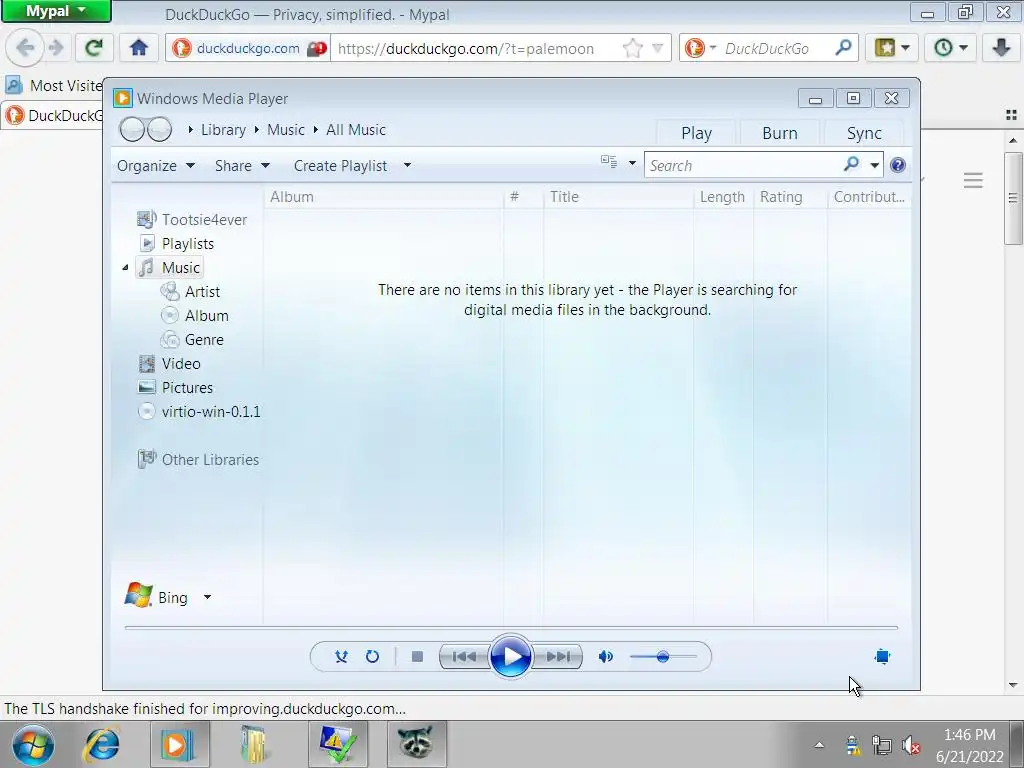Select Album under Music

(x=195, y=315)
